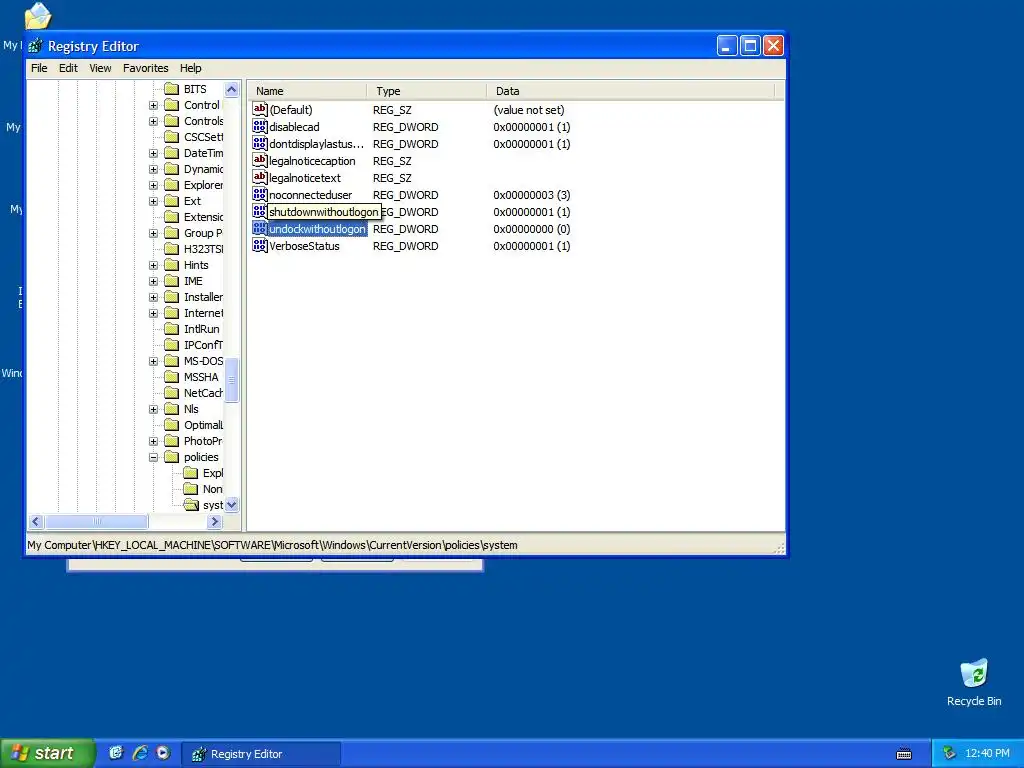Click the Start button
Screen dimensions: 1024x768
(47, 753)
